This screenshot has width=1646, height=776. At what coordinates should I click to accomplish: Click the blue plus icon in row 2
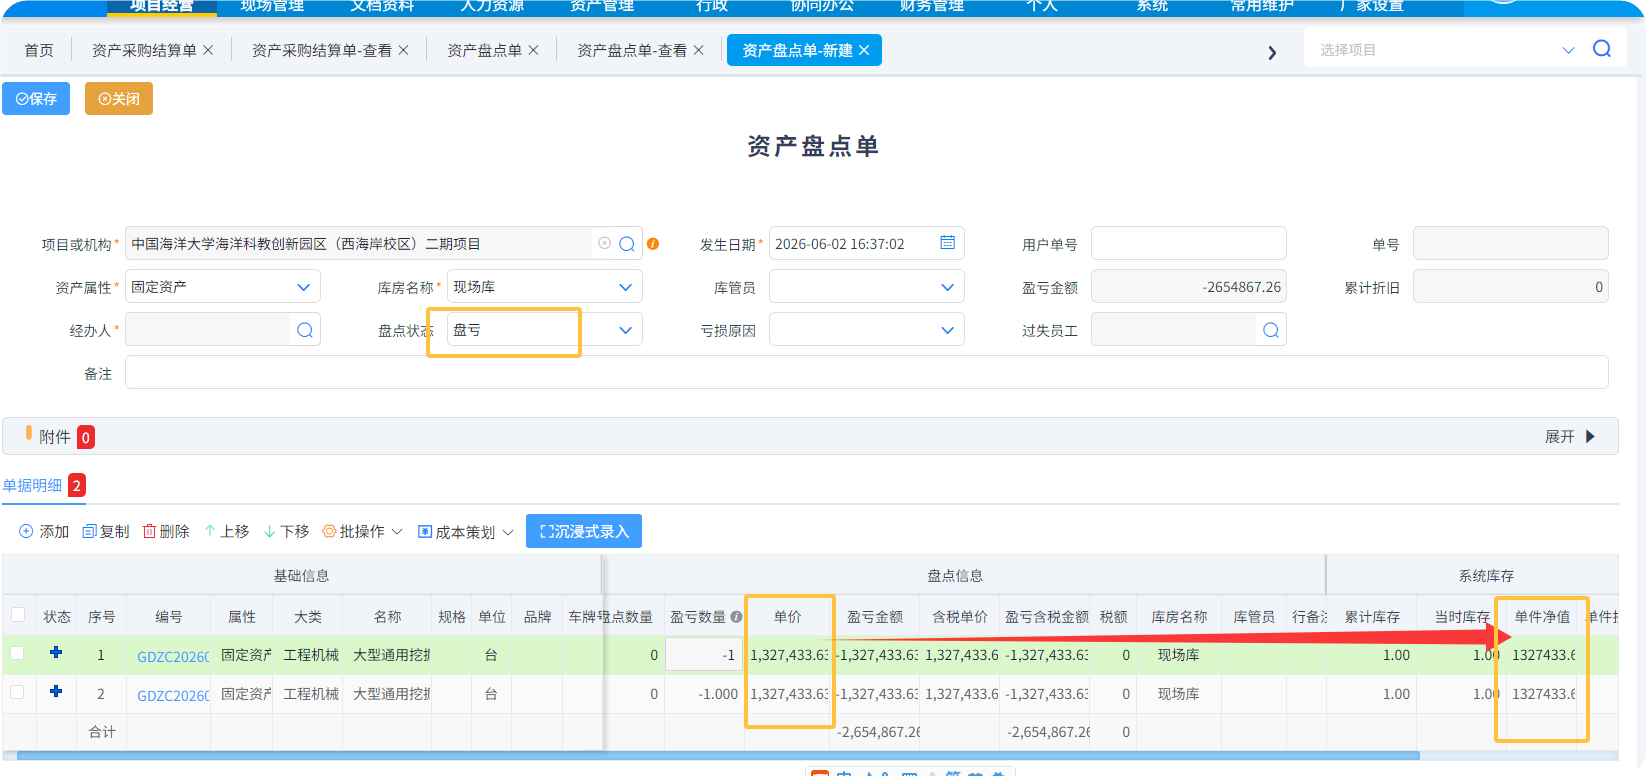56,691
